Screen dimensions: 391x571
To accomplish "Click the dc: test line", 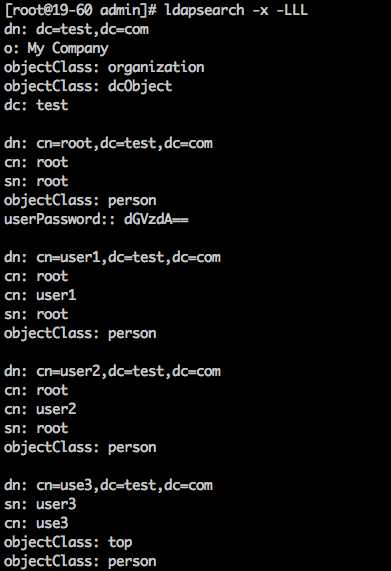I will [x=36, y=106].
